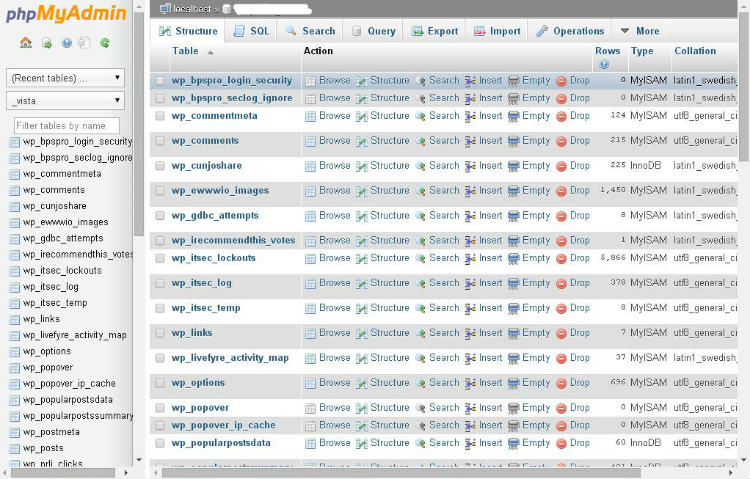Click table icon beside wp_postmeta in sidebar
The height and width of the screenshot is (479, 750).
click(x=15, y=433)
